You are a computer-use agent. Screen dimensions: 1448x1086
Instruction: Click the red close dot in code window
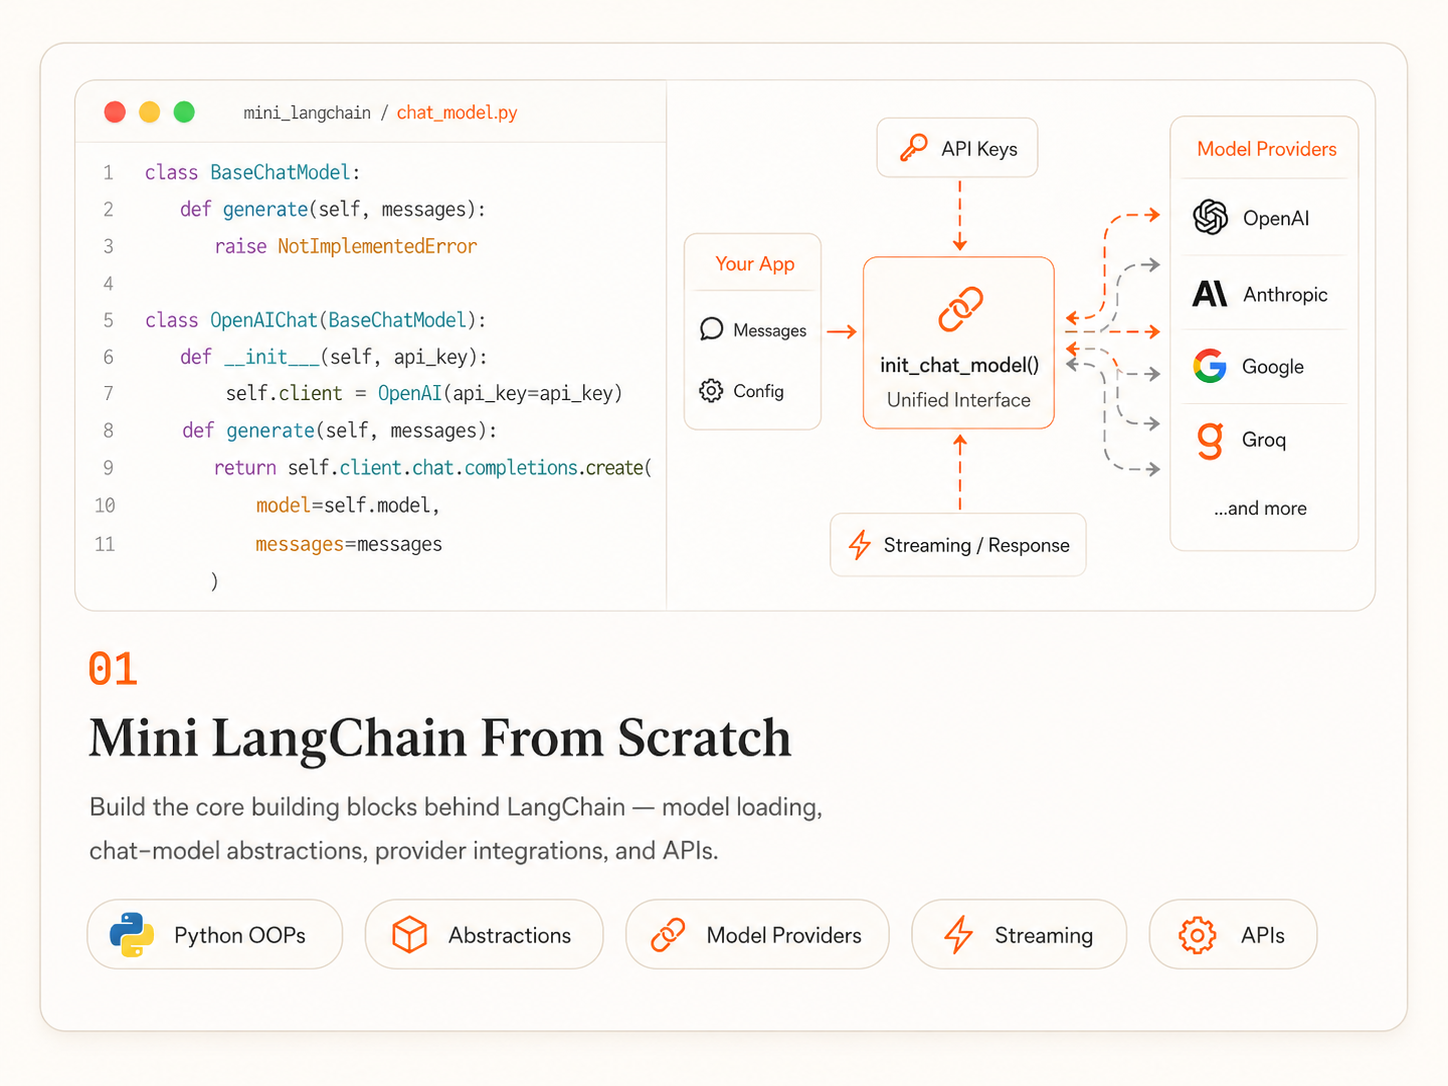pyautogui.click(x=115, y=112)
